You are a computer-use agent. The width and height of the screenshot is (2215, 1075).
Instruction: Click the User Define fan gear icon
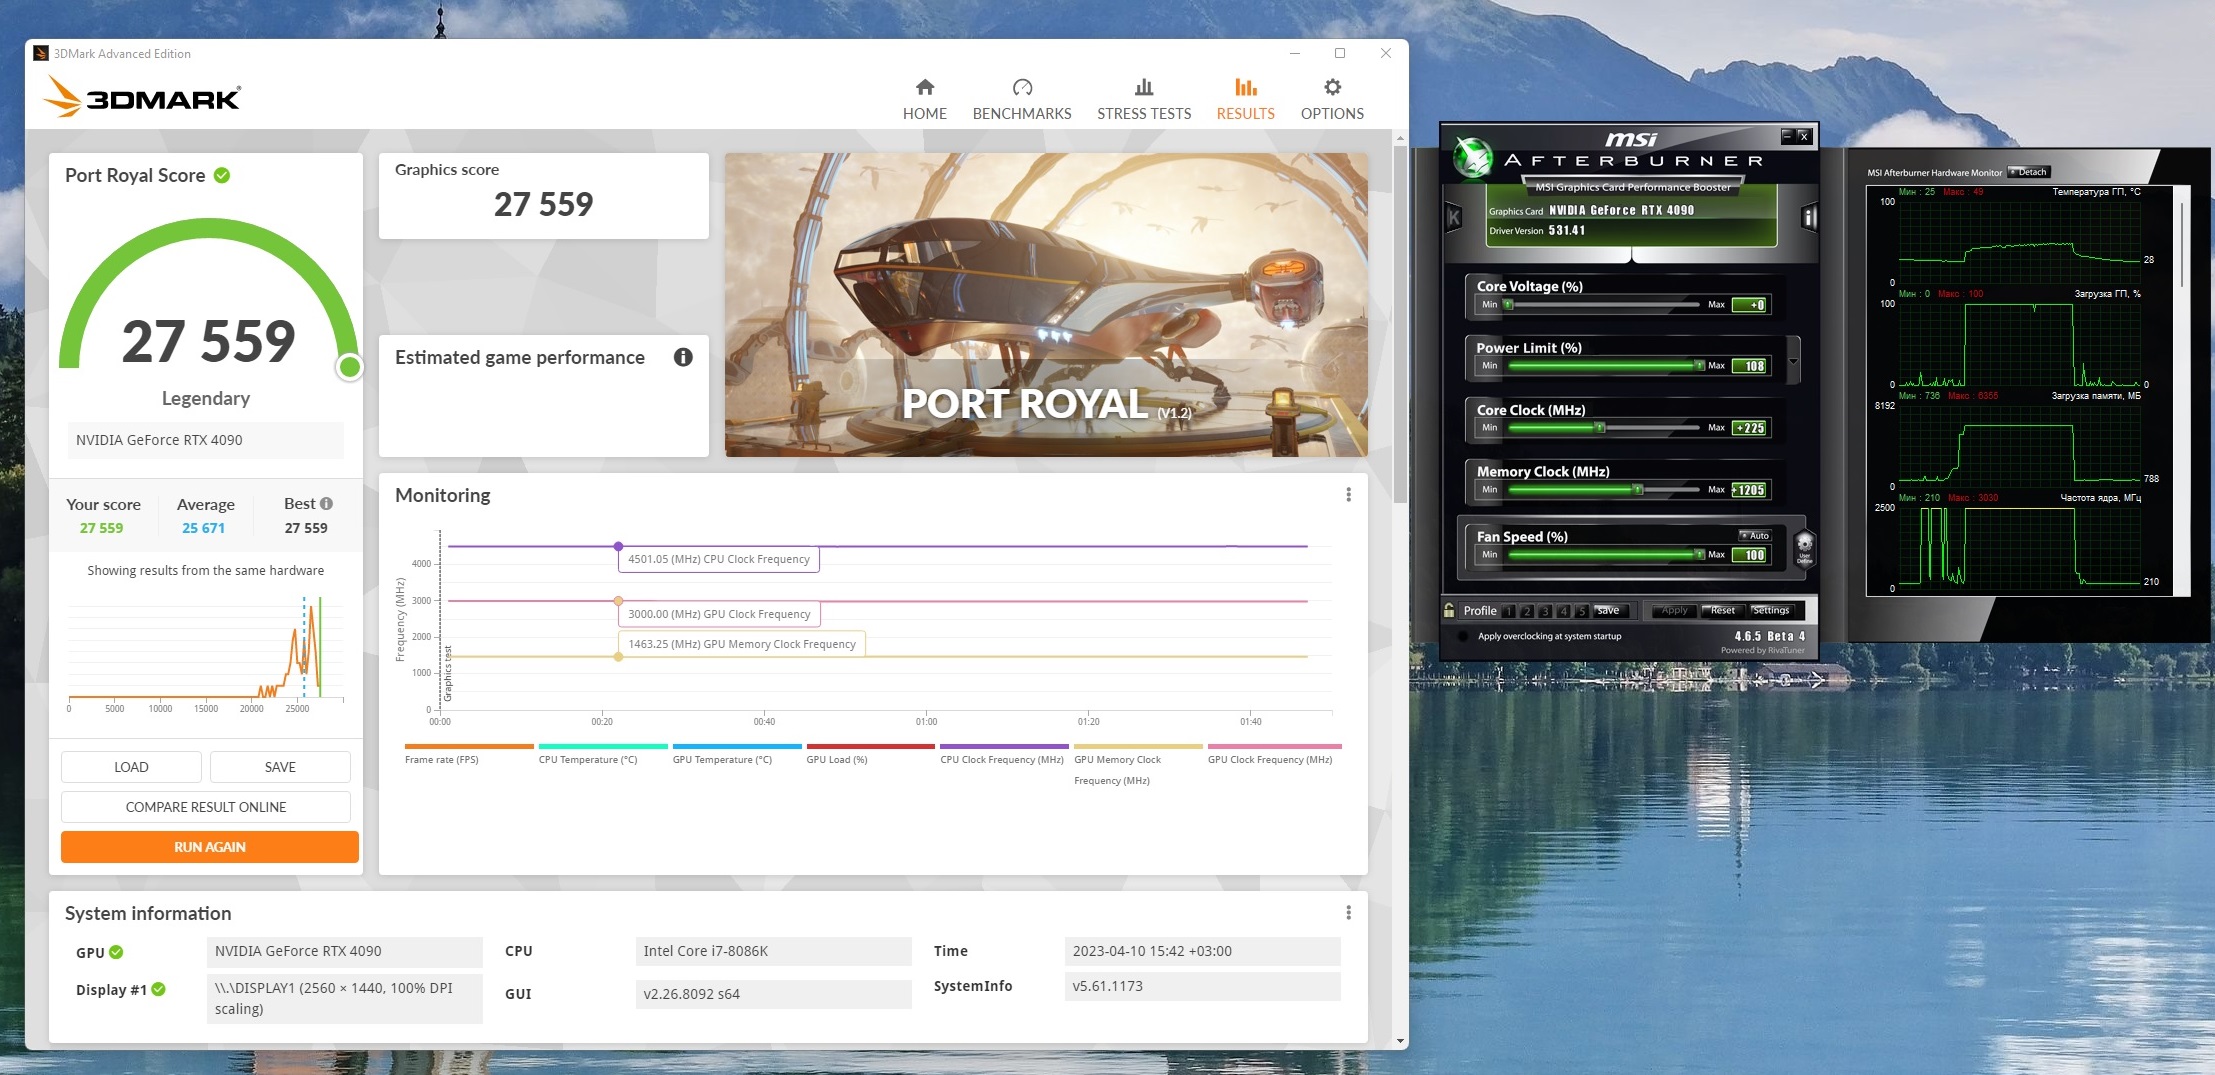pos(1804,547)
